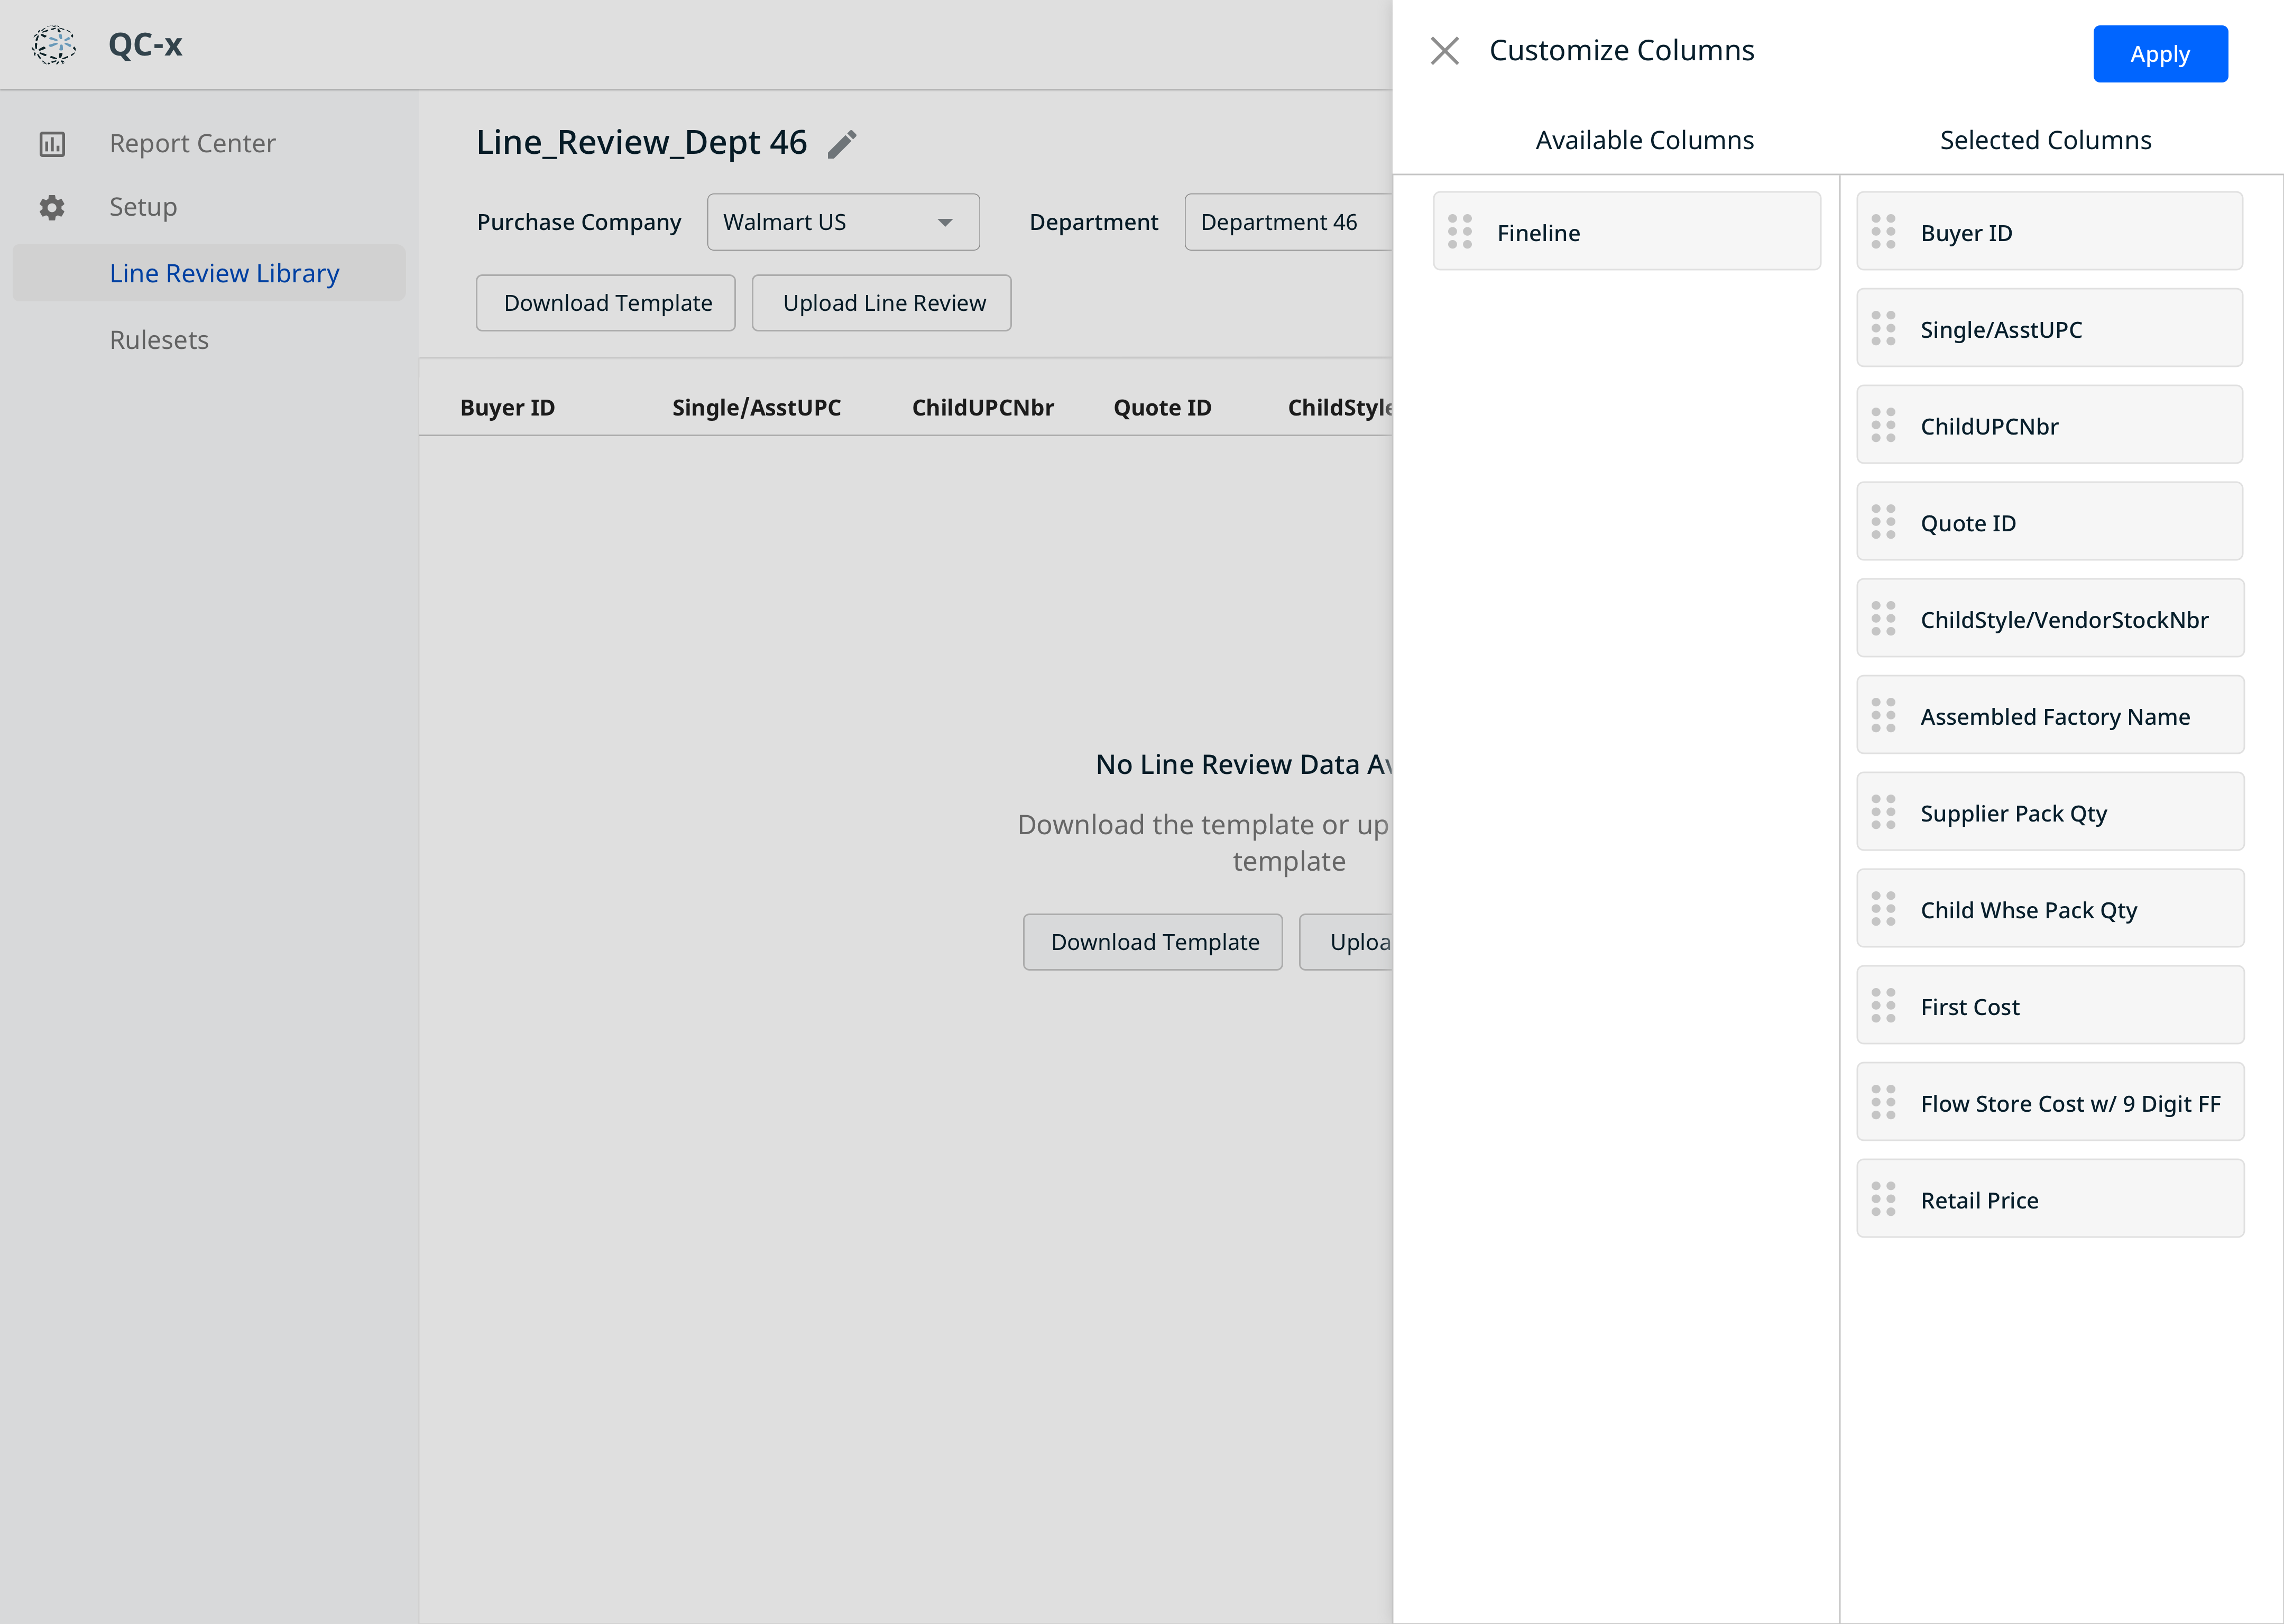Image resolution: width=2284 pixels, height=1624 pixels.
Task: Click the Quote ID column header
Action: click(x=1162, y=407)
